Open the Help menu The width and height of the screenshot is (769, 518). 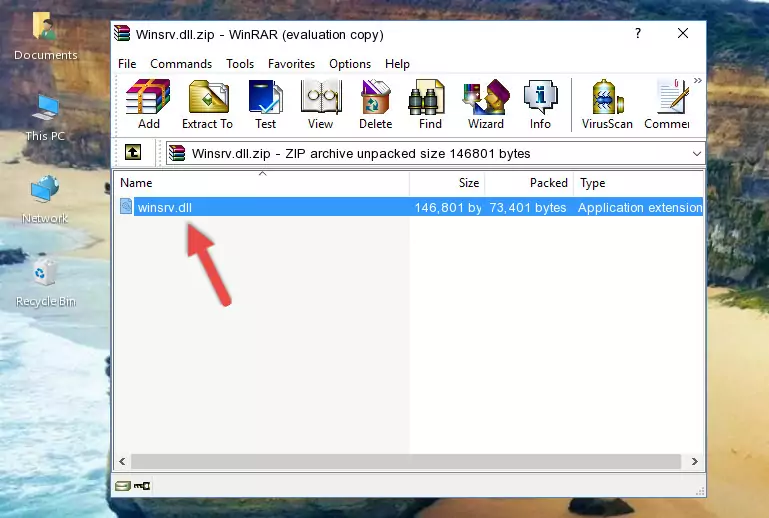coord(397,64)
